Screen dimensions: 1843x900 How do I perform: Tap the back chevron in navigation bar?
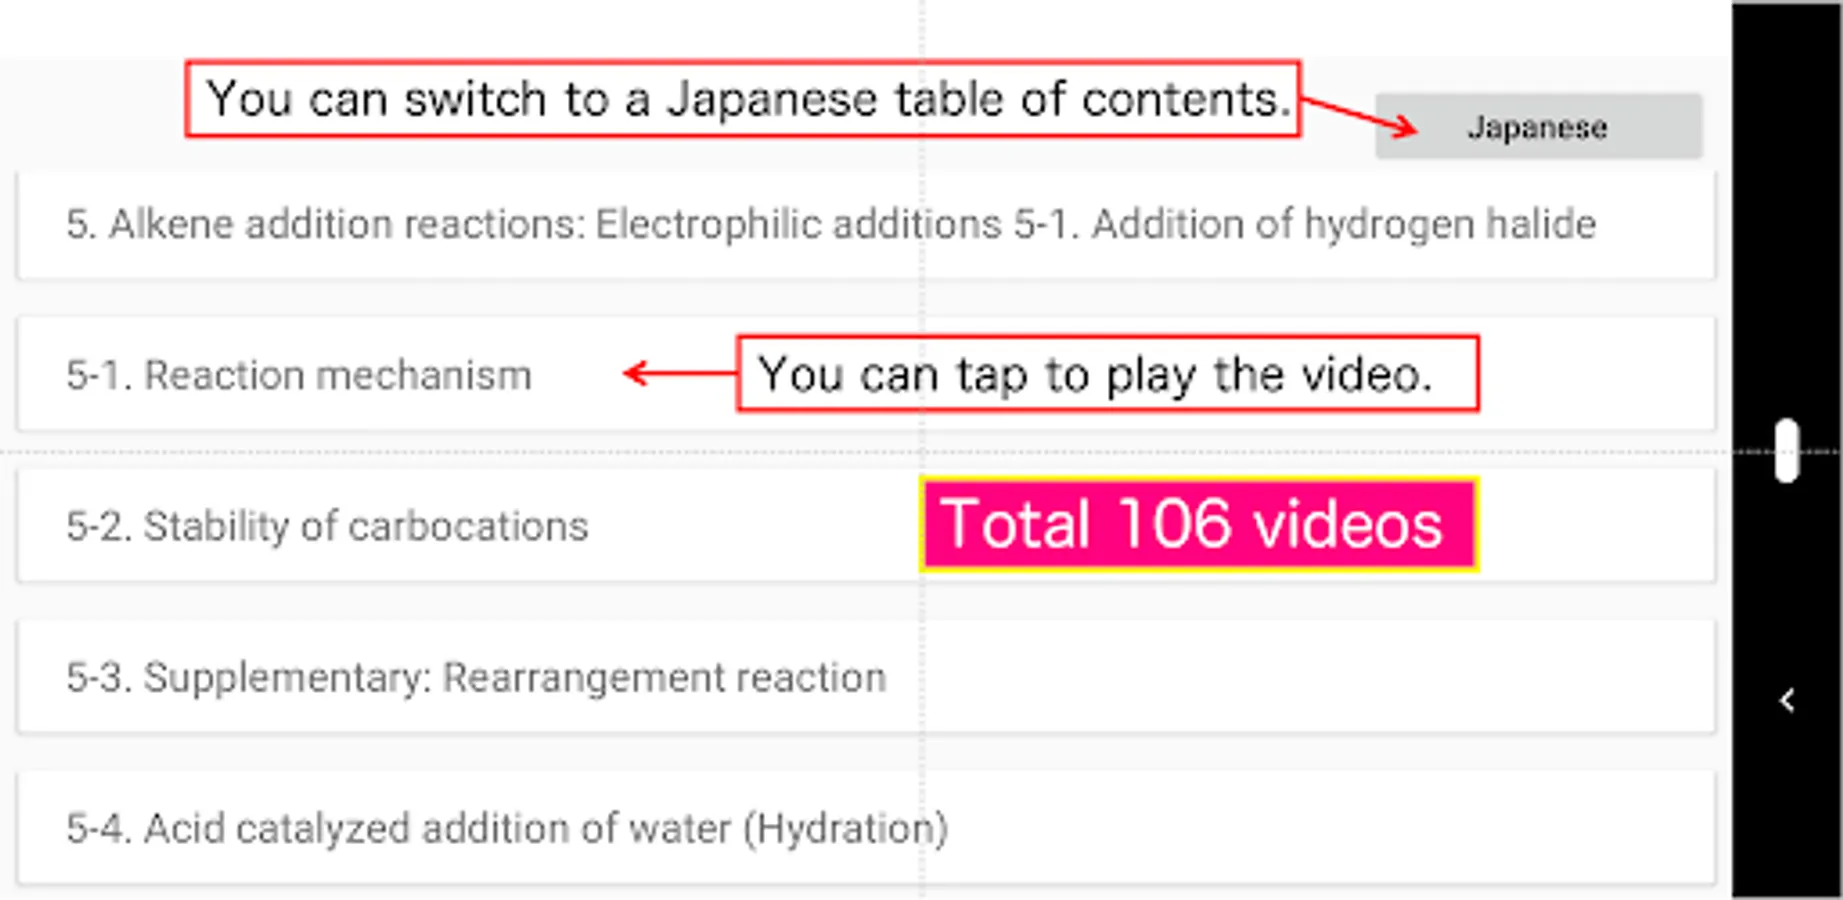tap(1787, 700)
